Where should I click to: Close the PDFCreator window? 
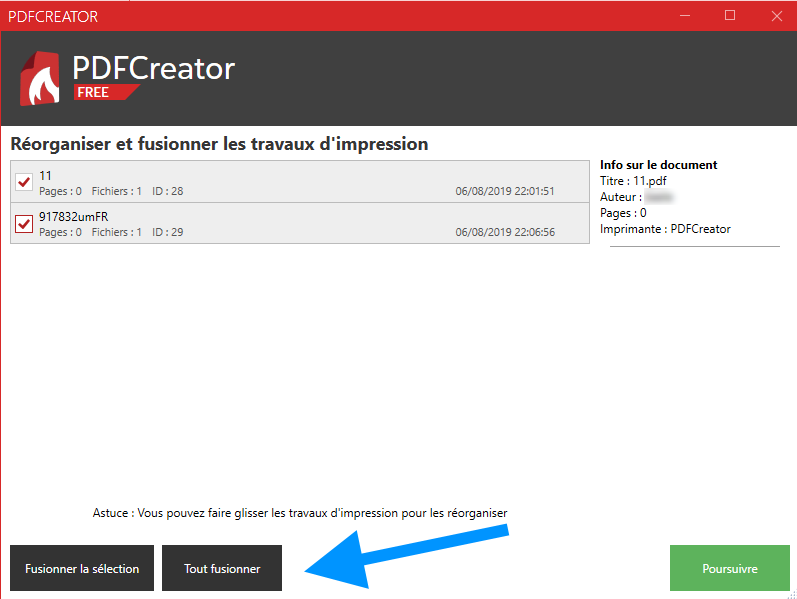tap(776, 16)
